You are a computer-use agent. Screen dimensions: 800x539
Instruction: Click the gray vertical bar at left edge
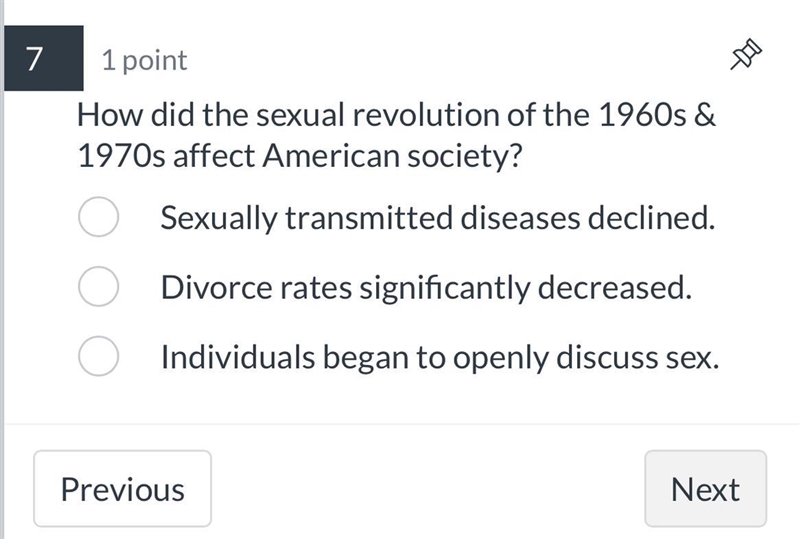pyautogui.click(x=2, y=270)
